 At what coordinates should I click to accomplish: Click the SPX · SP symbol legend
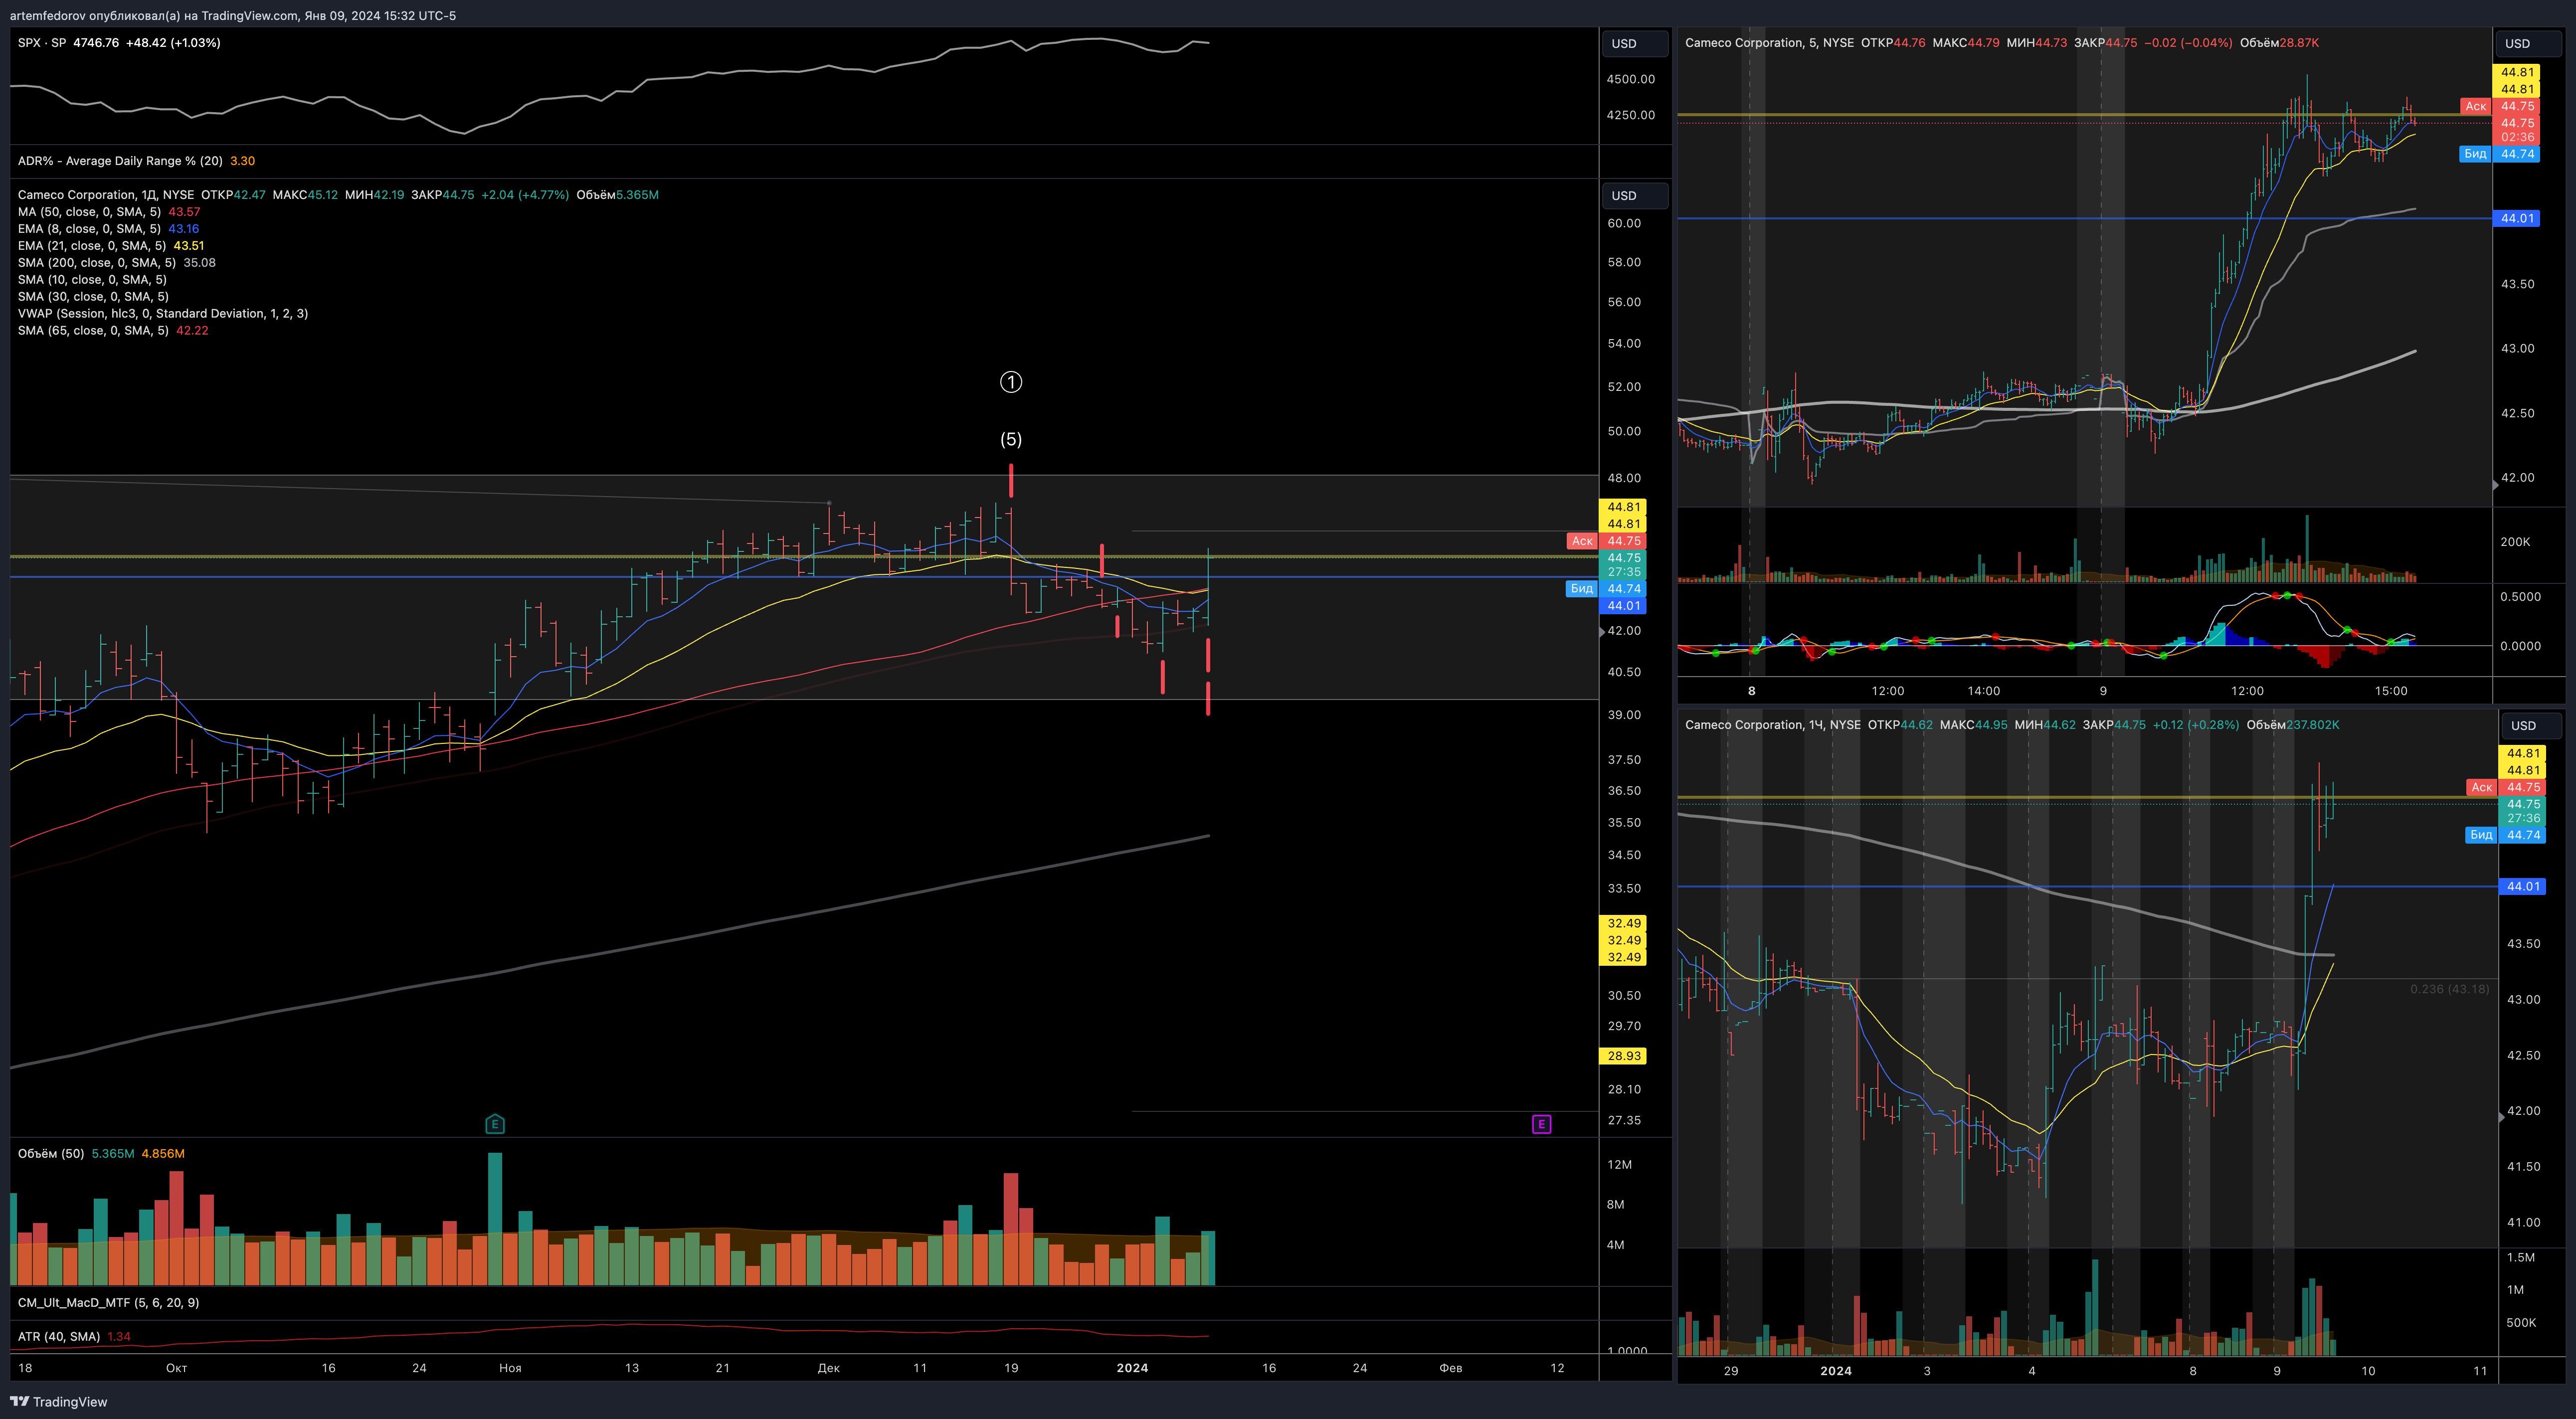[x=42, y=43]
